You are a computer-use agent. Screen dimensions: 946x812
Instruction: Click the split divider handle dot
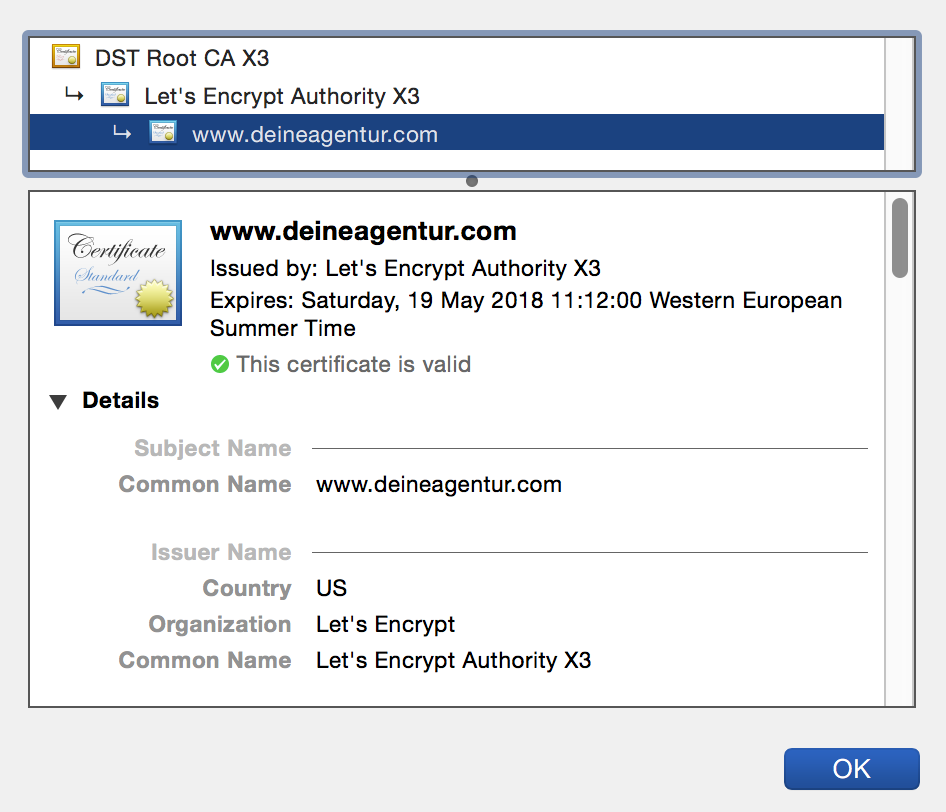click(x=472, y=181)
